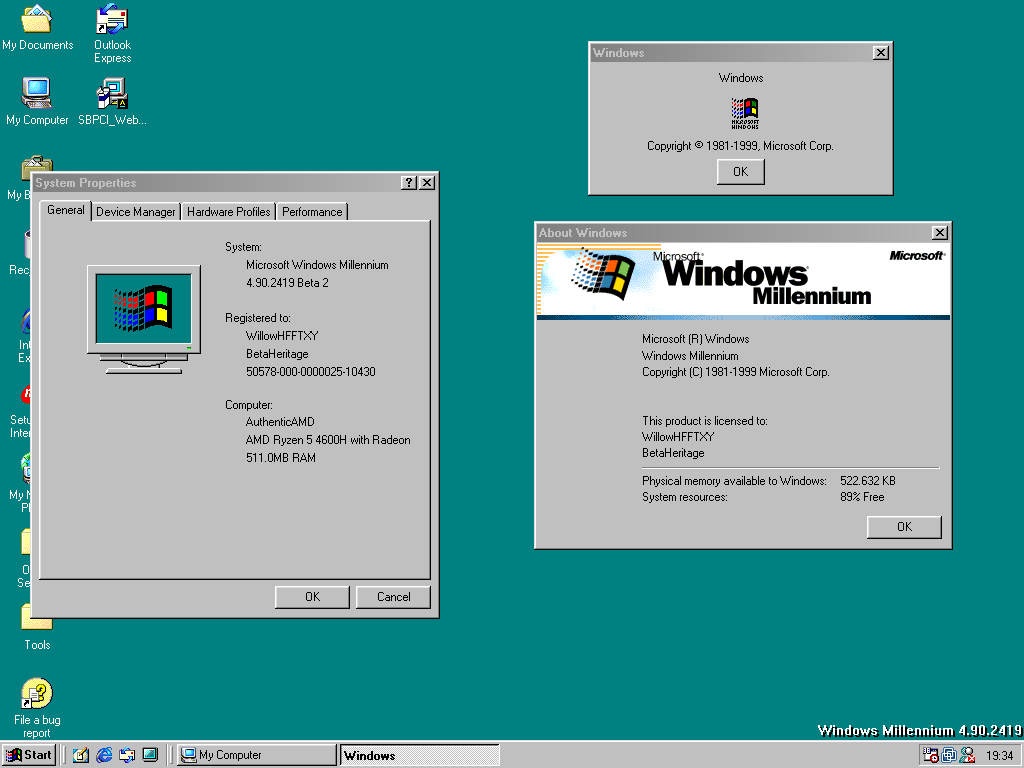Click the MSN Messenger tray icon
This screenshot has width=1024, height=768.
[x=967, y=755]
